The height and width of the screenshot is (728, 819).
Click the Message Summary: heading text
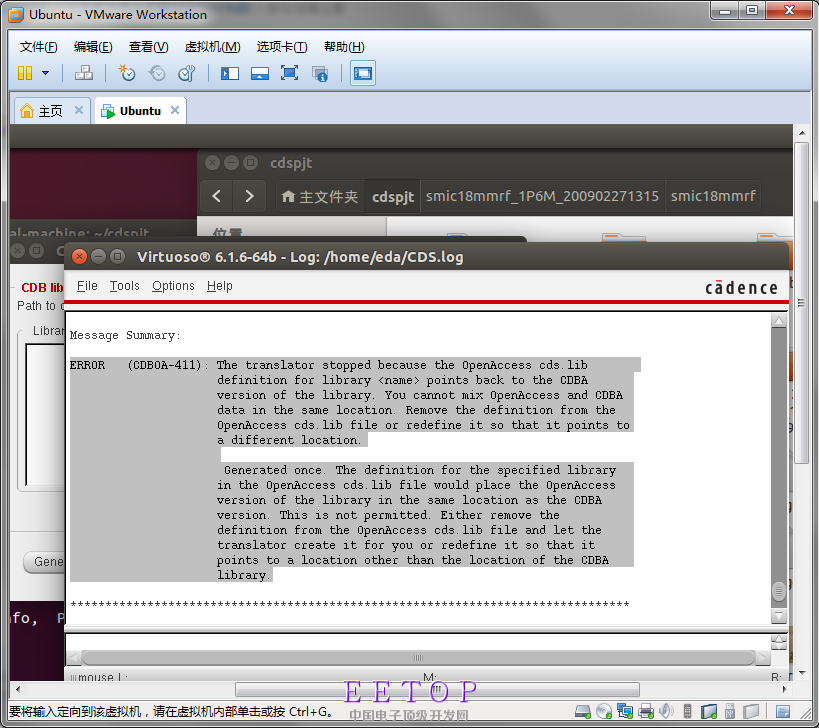(125, 335)
